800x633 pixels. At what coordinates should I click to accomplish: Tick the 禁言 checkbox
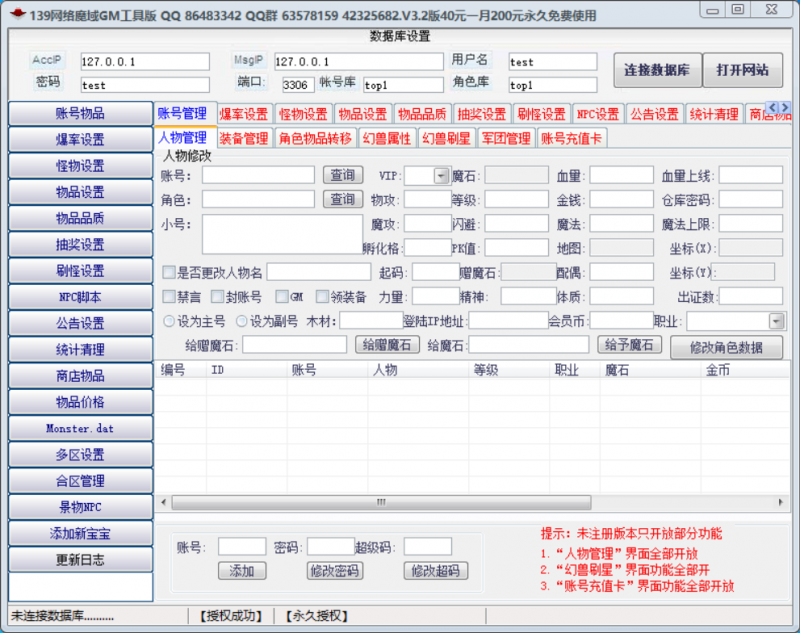pyautogui.click(x=169, y=297)
